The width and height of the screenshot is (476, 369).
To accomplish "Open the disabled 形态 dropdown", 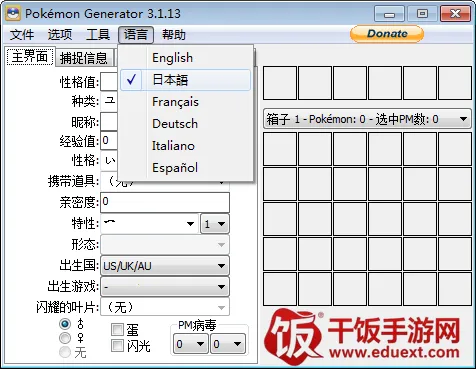I will coord(165,245).
